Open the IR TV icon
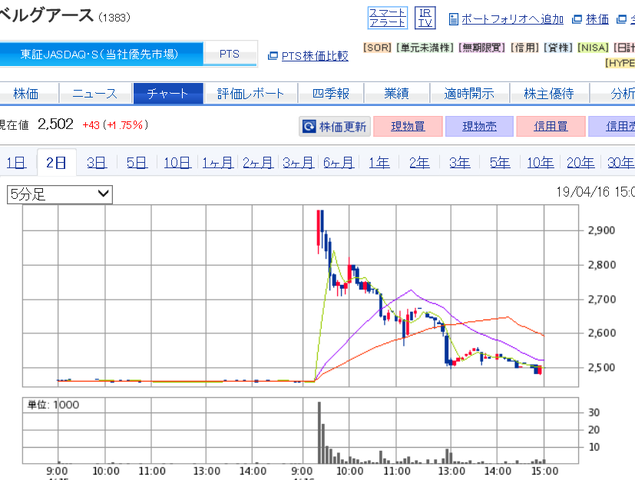This screenshot has width=635, height=480. tap(425, 18)
